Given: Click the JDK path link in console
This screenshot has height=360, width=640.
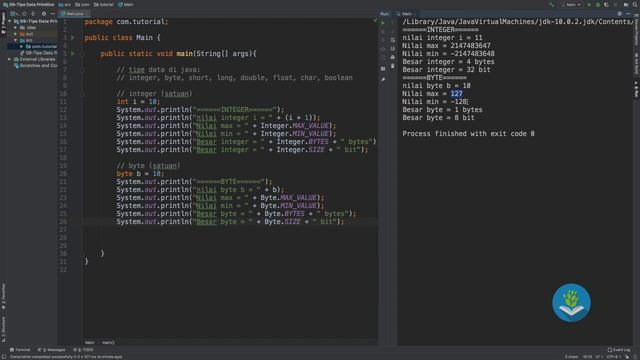Looking at the screenshot, I should (x=517, y=22).
